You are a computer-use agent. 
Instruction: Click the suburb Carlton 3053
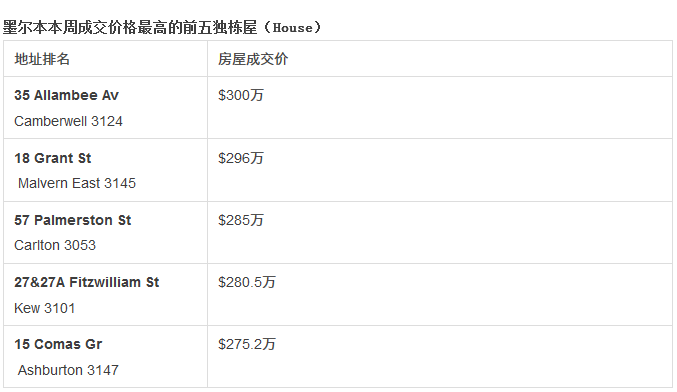click(55, 245)
